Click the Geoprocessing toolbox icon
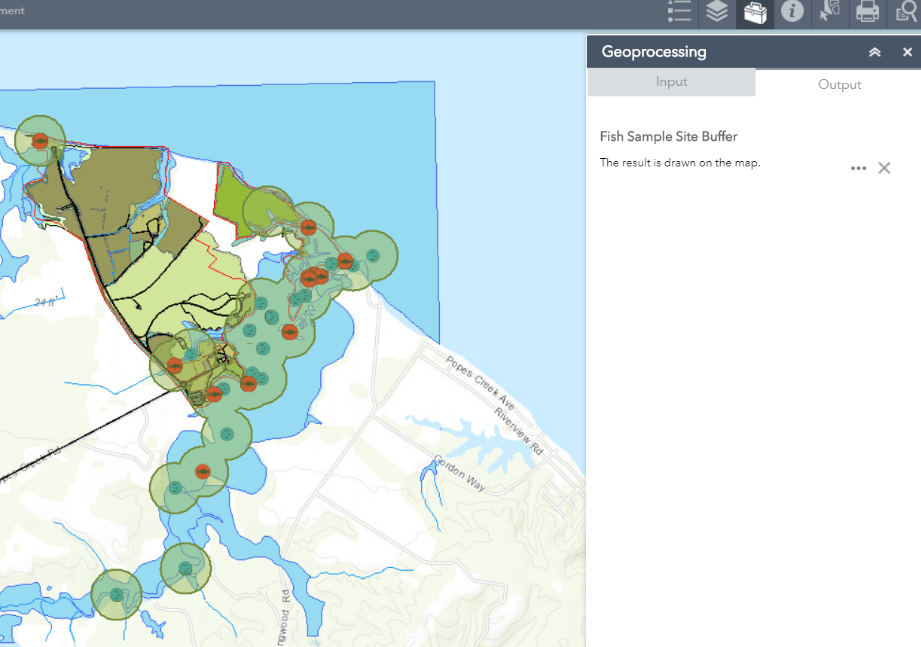 [755, 13]
